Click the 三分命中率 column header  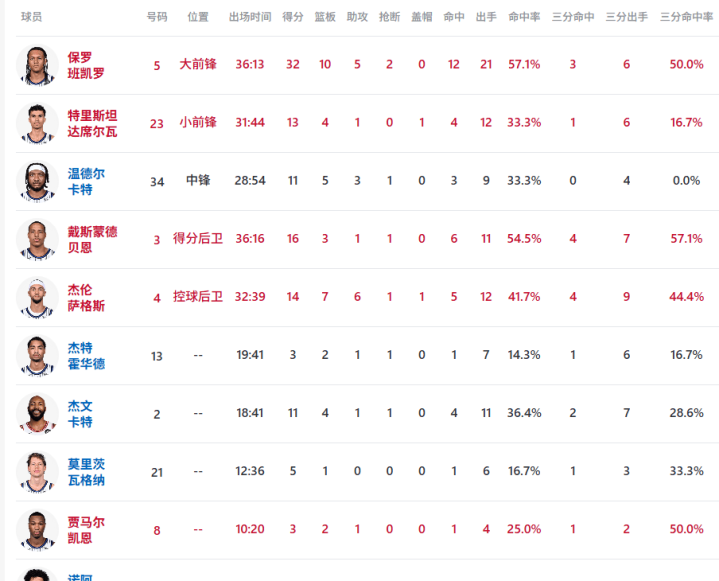pos(686,18)
